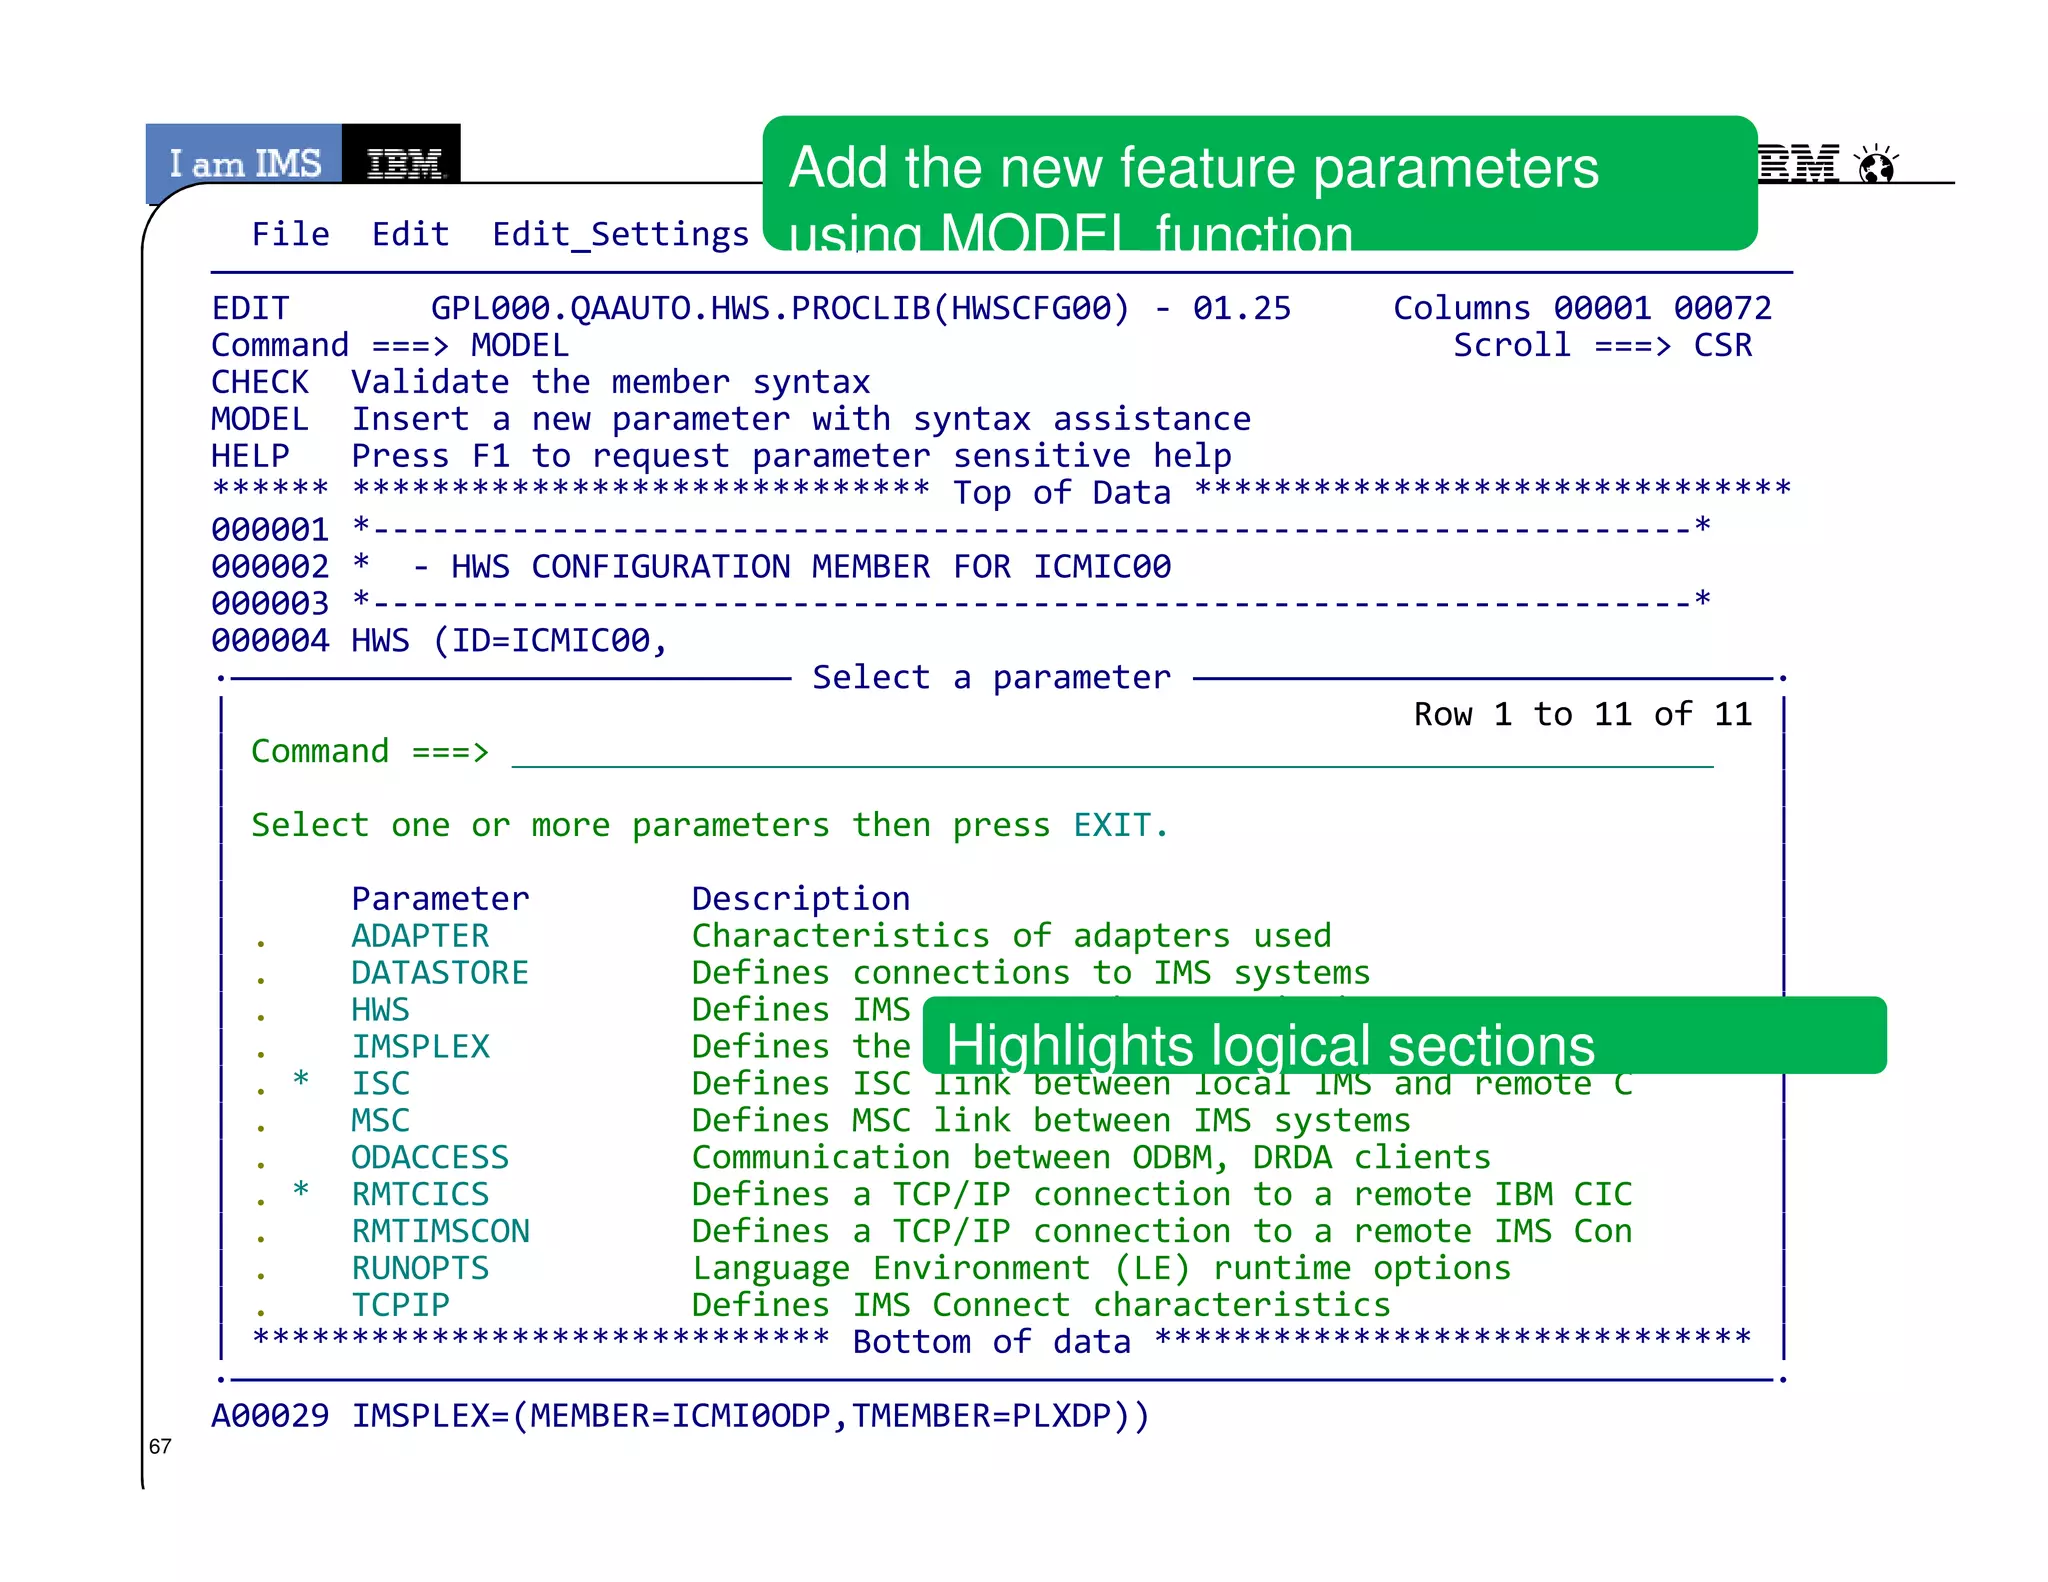Click the CHECK command help line

click(540, 382)
